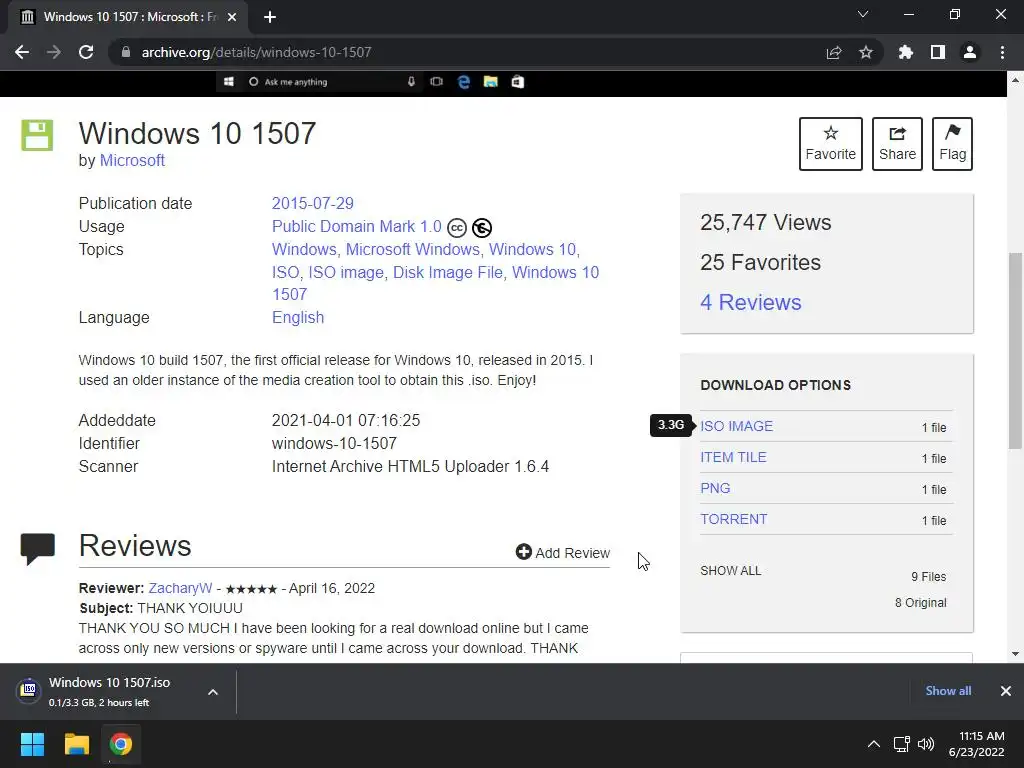Open the Extensions puzzle icon

906,52
